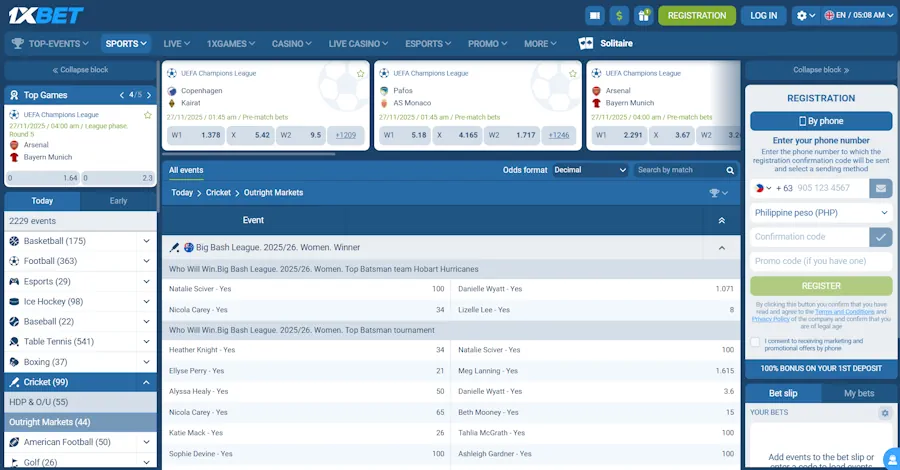Click the Search by match field
The image size is (900, 470).
tap(680, 170)
